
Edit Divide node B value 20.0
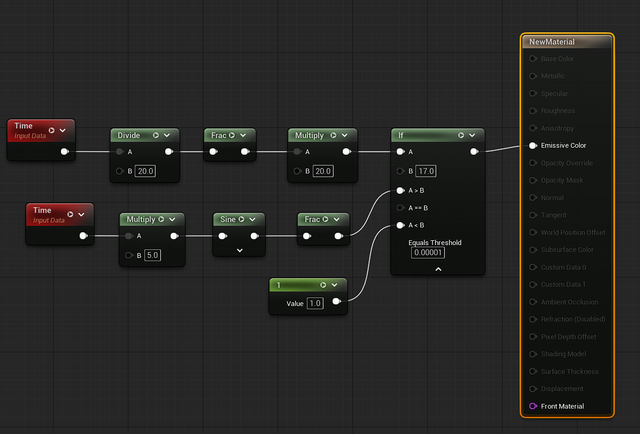pyautogui.click(x=145, y=171)
